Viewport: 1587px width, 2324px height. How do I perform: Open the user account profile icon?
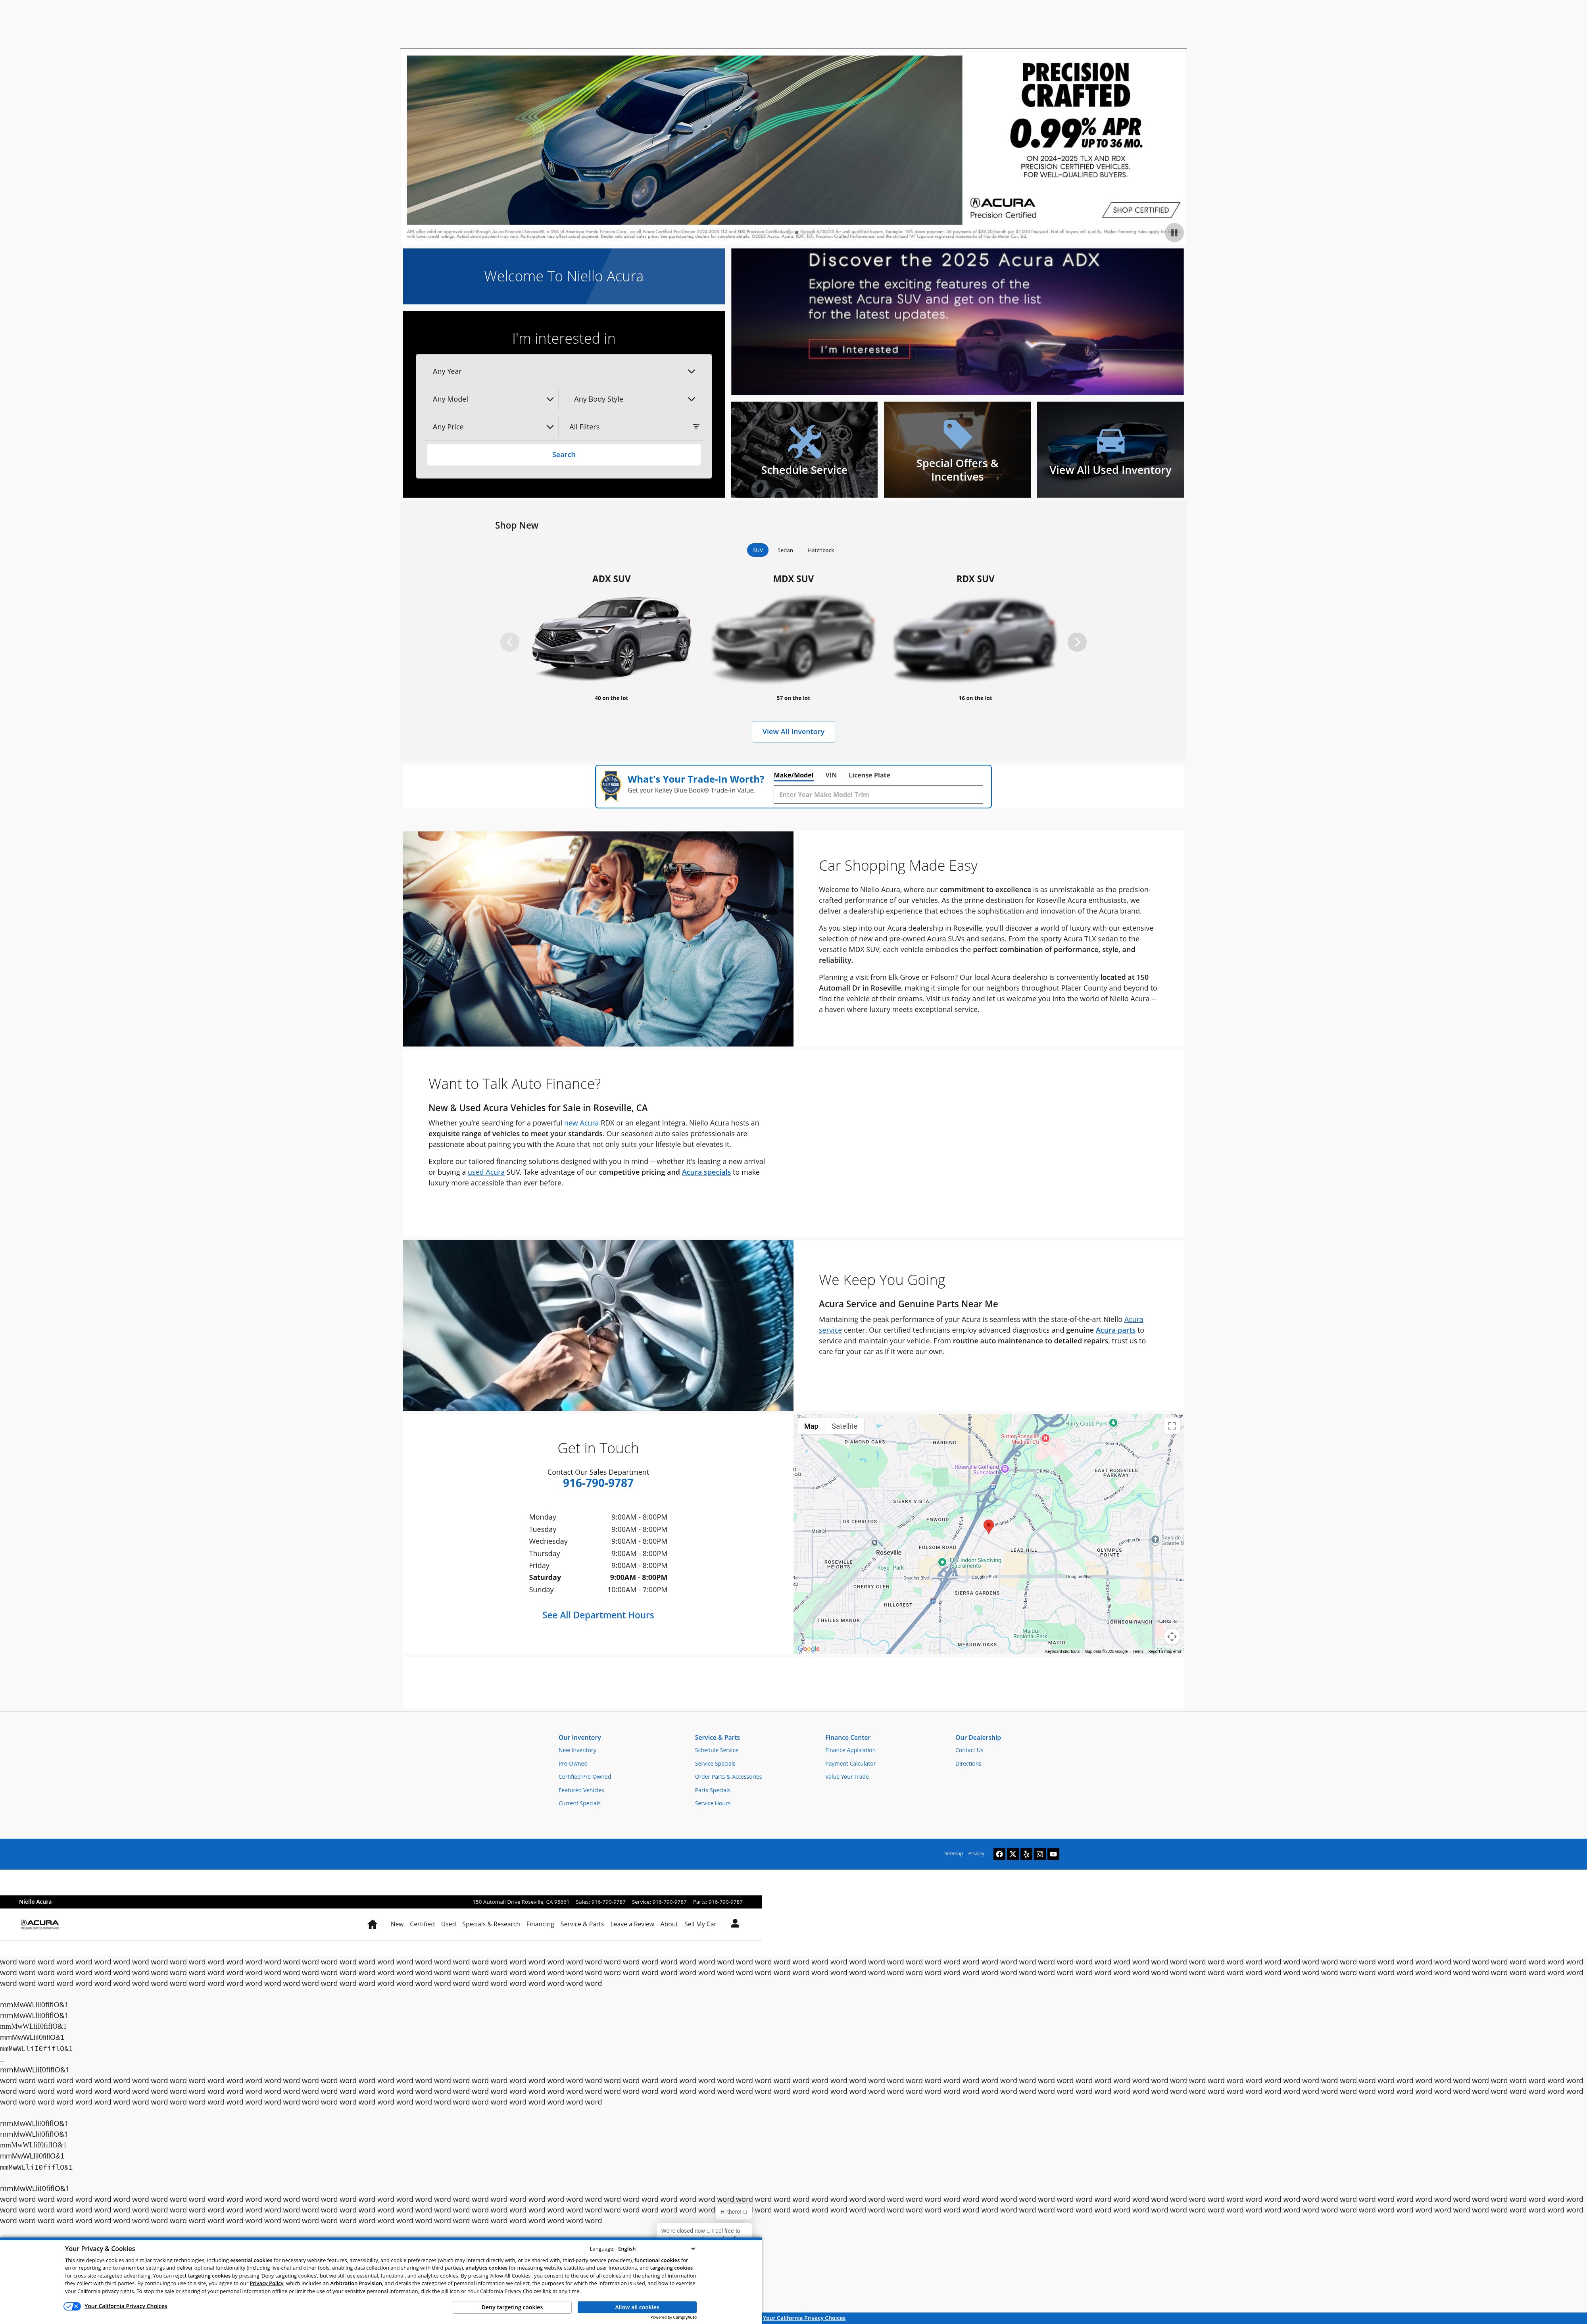tap(735, 1923)
